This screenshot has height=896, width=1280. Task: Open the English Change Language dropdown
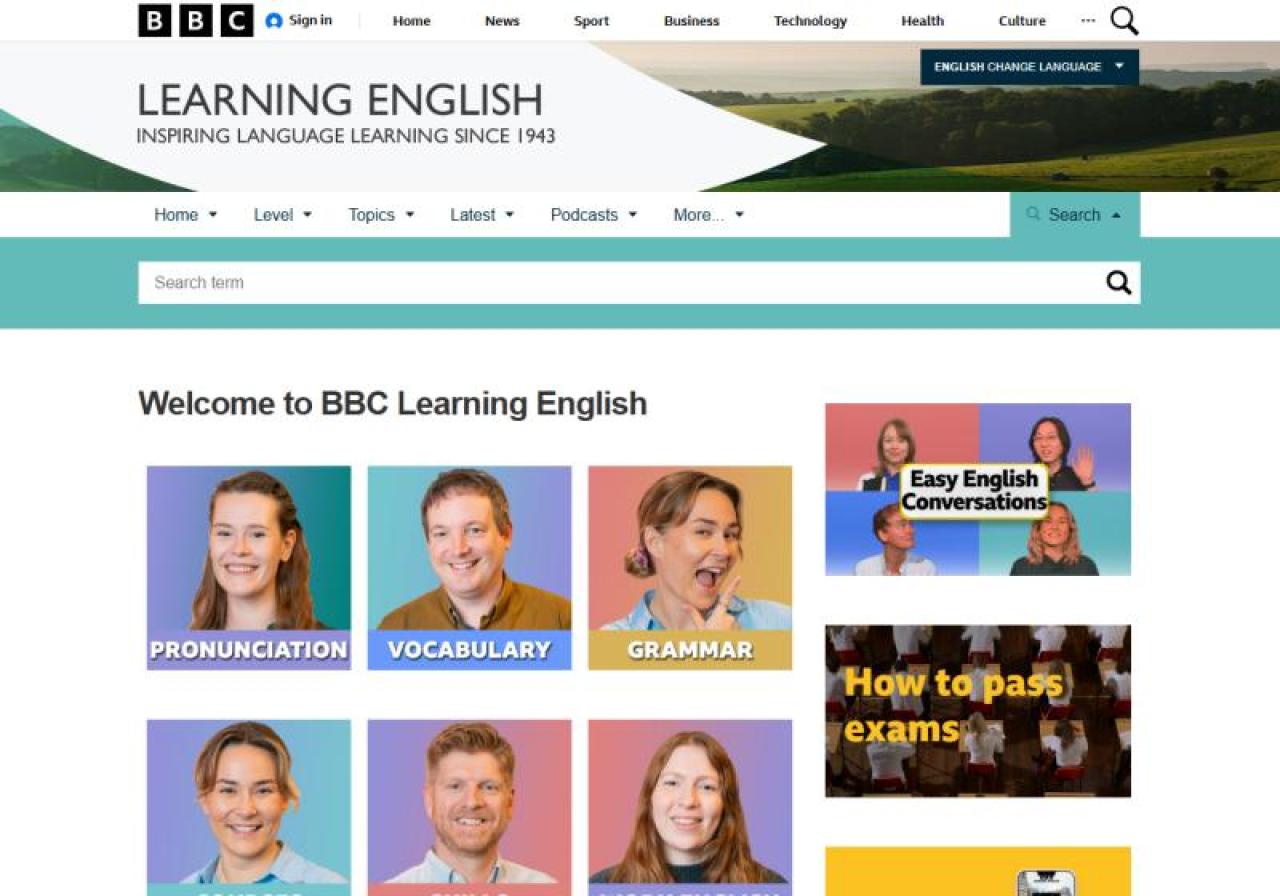pyautogui.click(x=1030, y=67)
